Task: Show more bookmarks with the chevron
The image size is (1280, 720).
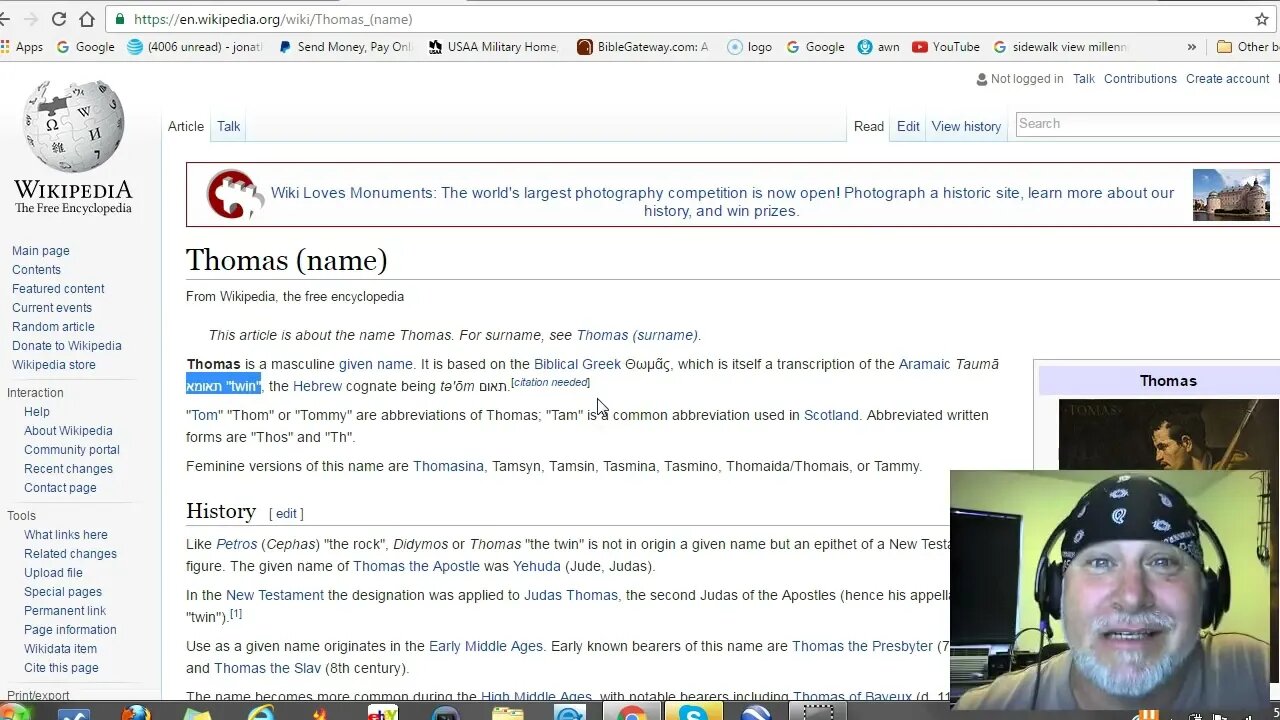Action: (1191, 47)
